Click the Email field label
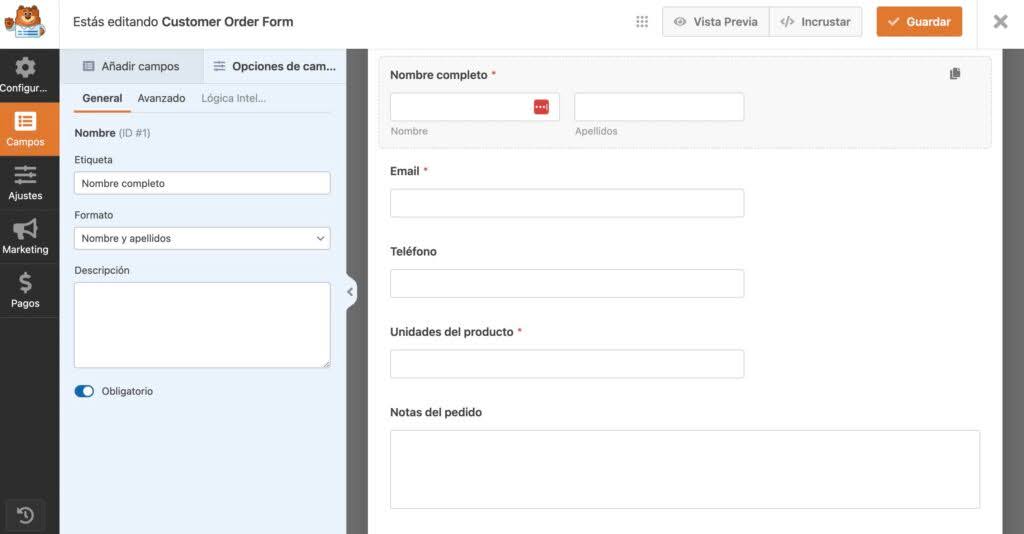 tap(404, 171)
